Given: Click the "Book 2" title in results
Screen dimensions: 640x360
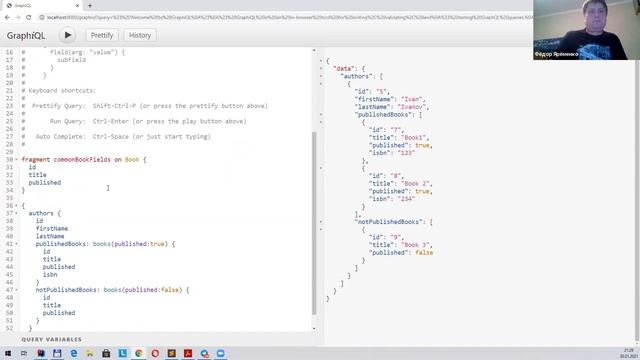Looking at the screenshot, I should [x=415, y=184].
